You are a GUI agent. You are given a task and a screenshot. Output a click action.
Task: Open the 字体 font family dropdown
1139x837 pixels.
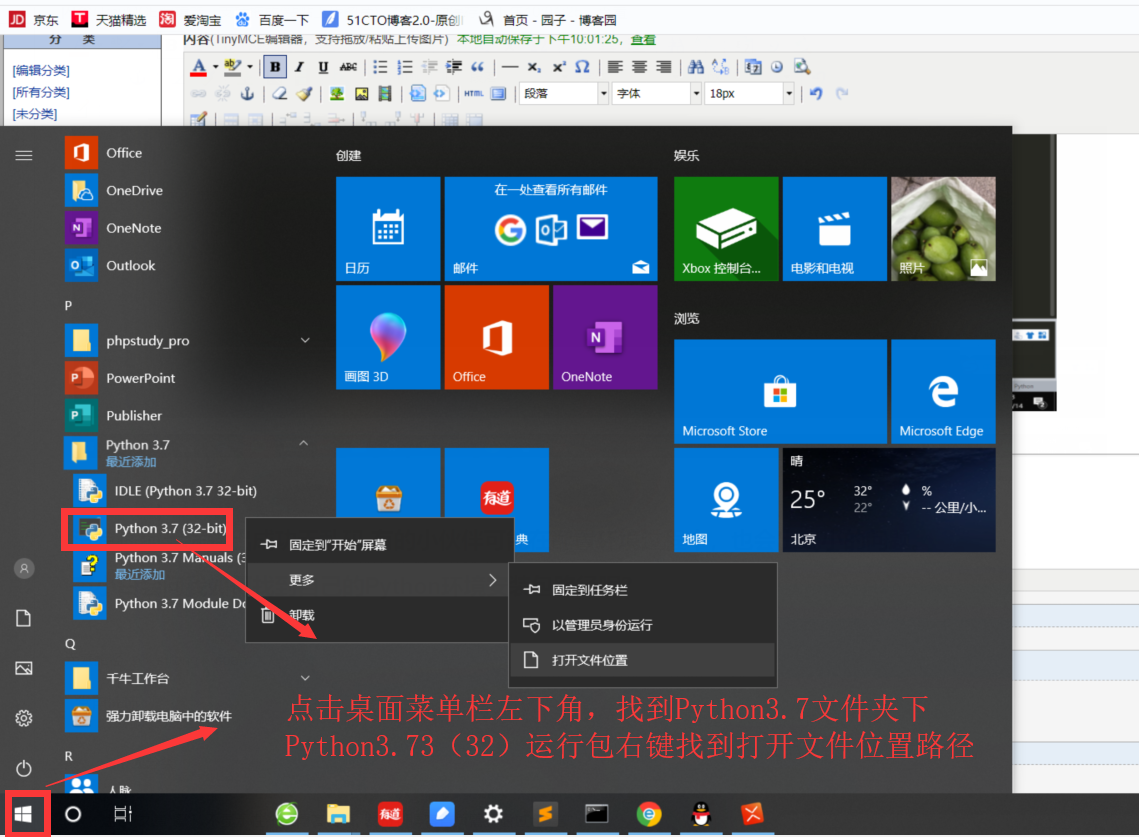pyautogui.click(x=656, y=93)
